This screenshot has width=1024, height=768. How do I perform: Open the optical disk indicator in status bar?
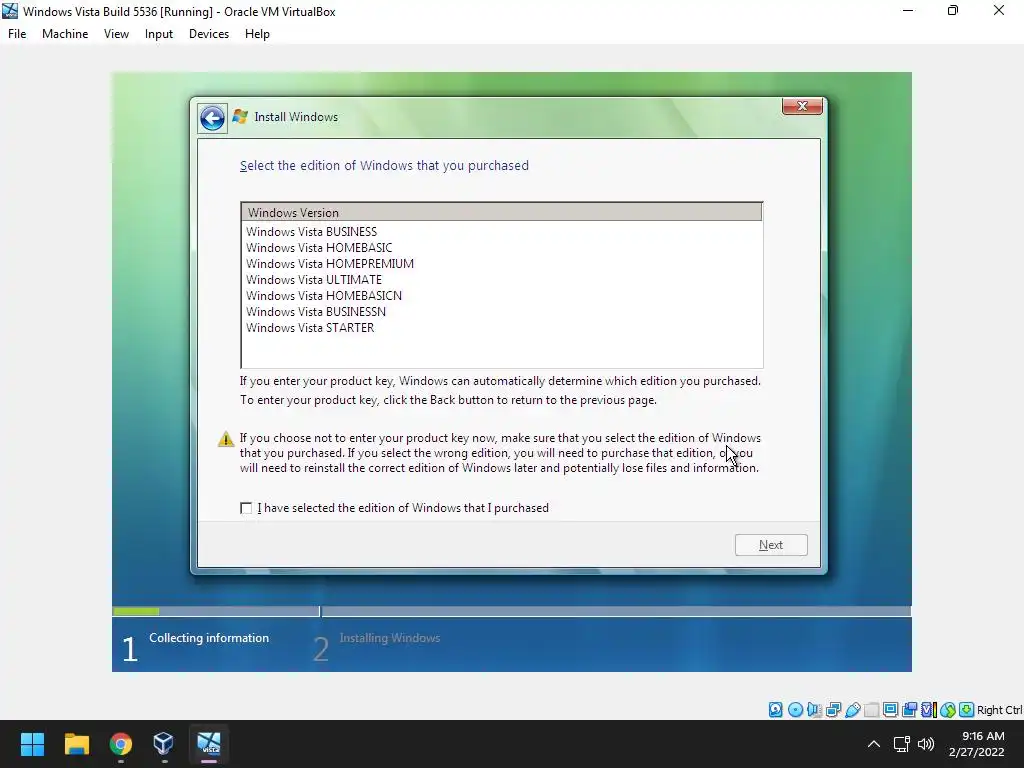point(795,710)
